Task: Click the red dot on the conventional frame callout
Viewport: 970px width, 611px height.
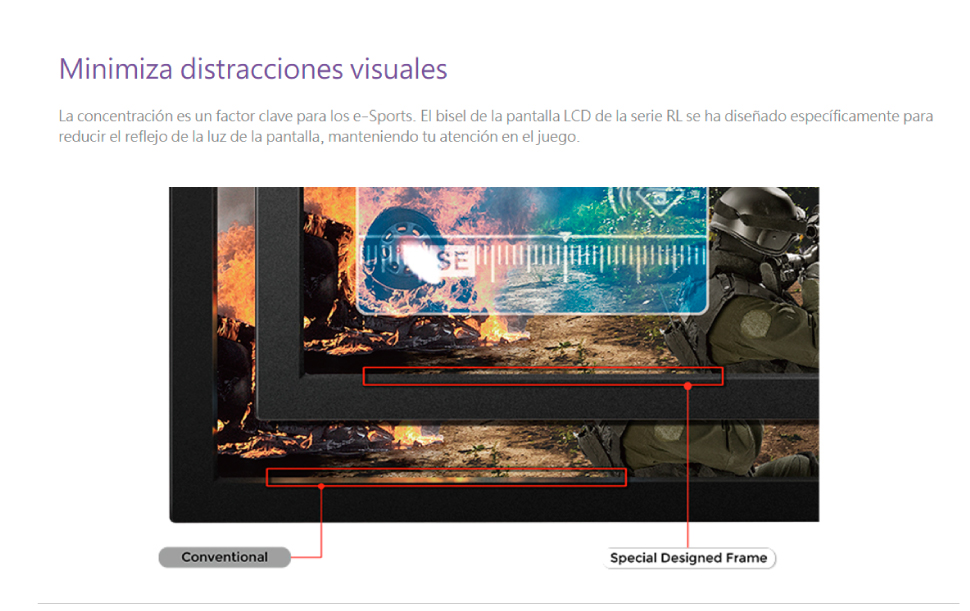Action: pyautogui.click(x=321, y=486)
